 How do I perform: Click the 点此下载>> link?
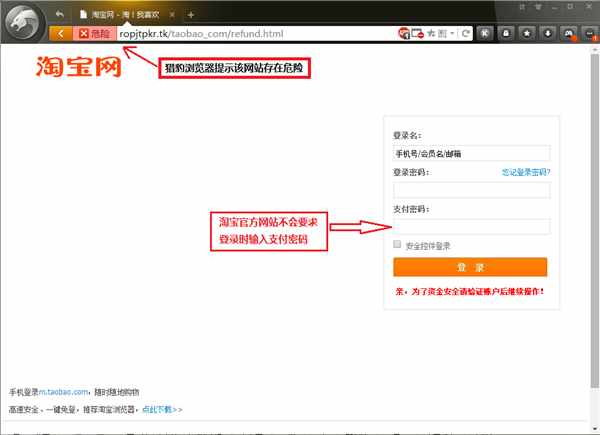[162, 409]
